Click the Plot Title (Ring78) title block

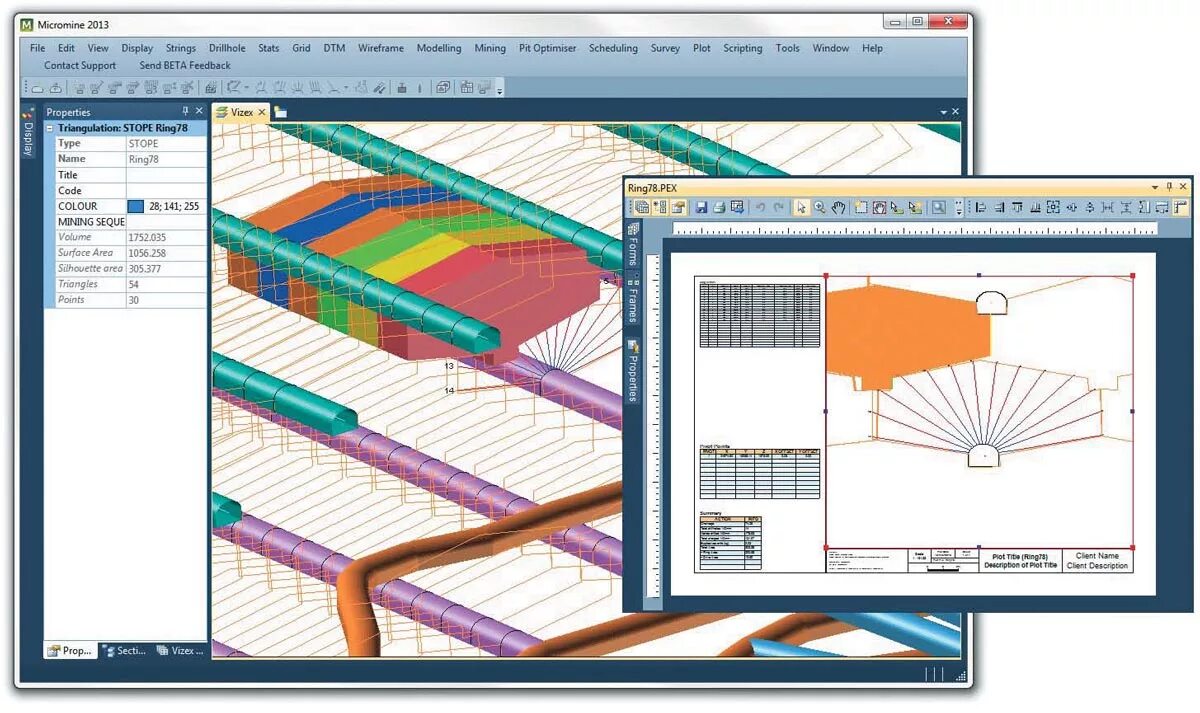coord(1020,561)
